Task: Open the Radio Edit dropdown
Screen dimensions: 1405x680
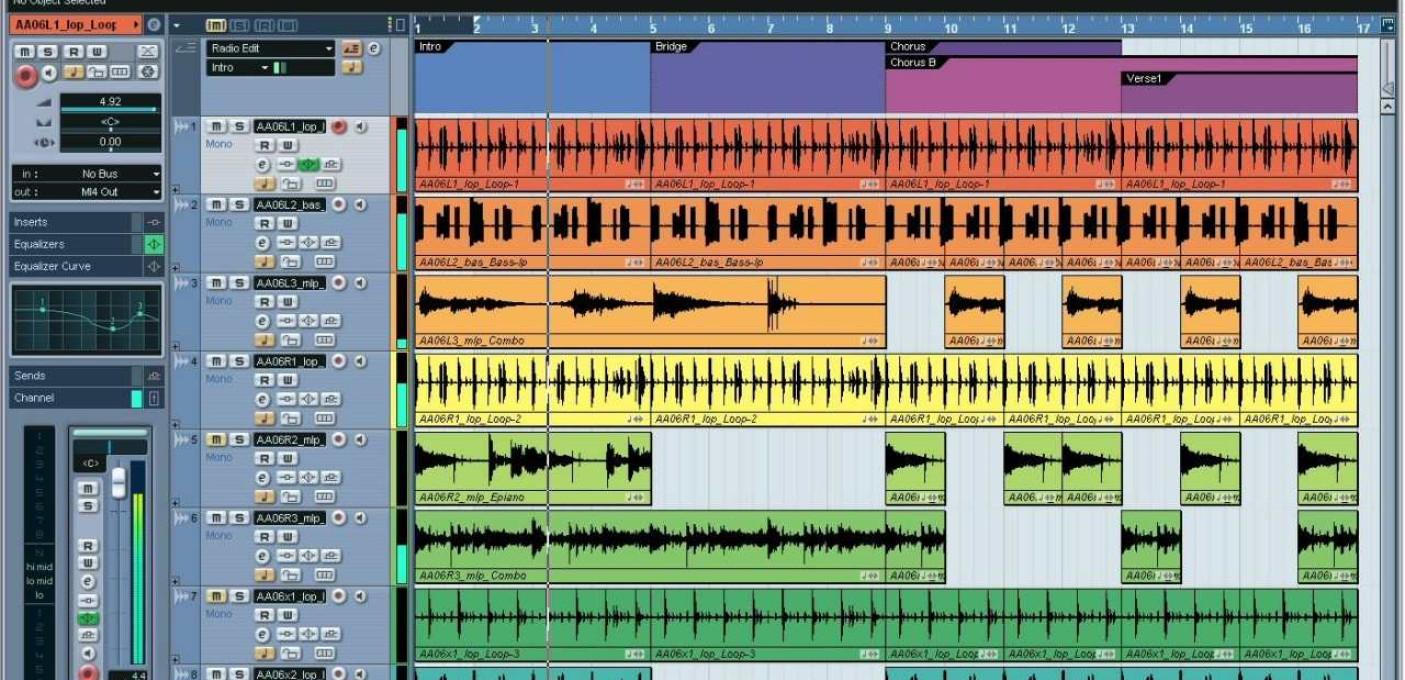Action: pos(330,47)
